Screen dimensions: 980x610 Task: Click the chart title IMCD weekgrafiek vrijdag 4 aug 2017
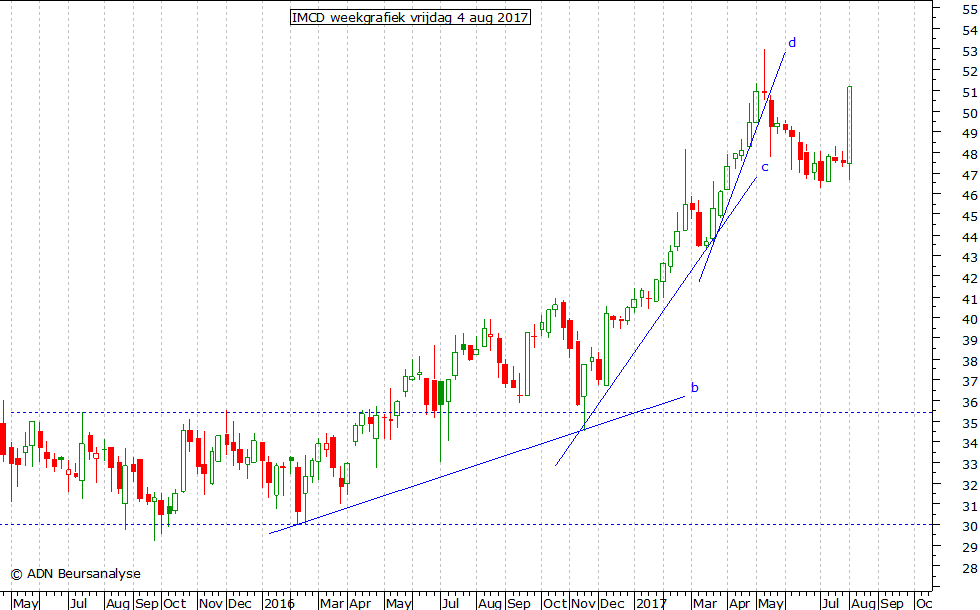coord(410,17)
